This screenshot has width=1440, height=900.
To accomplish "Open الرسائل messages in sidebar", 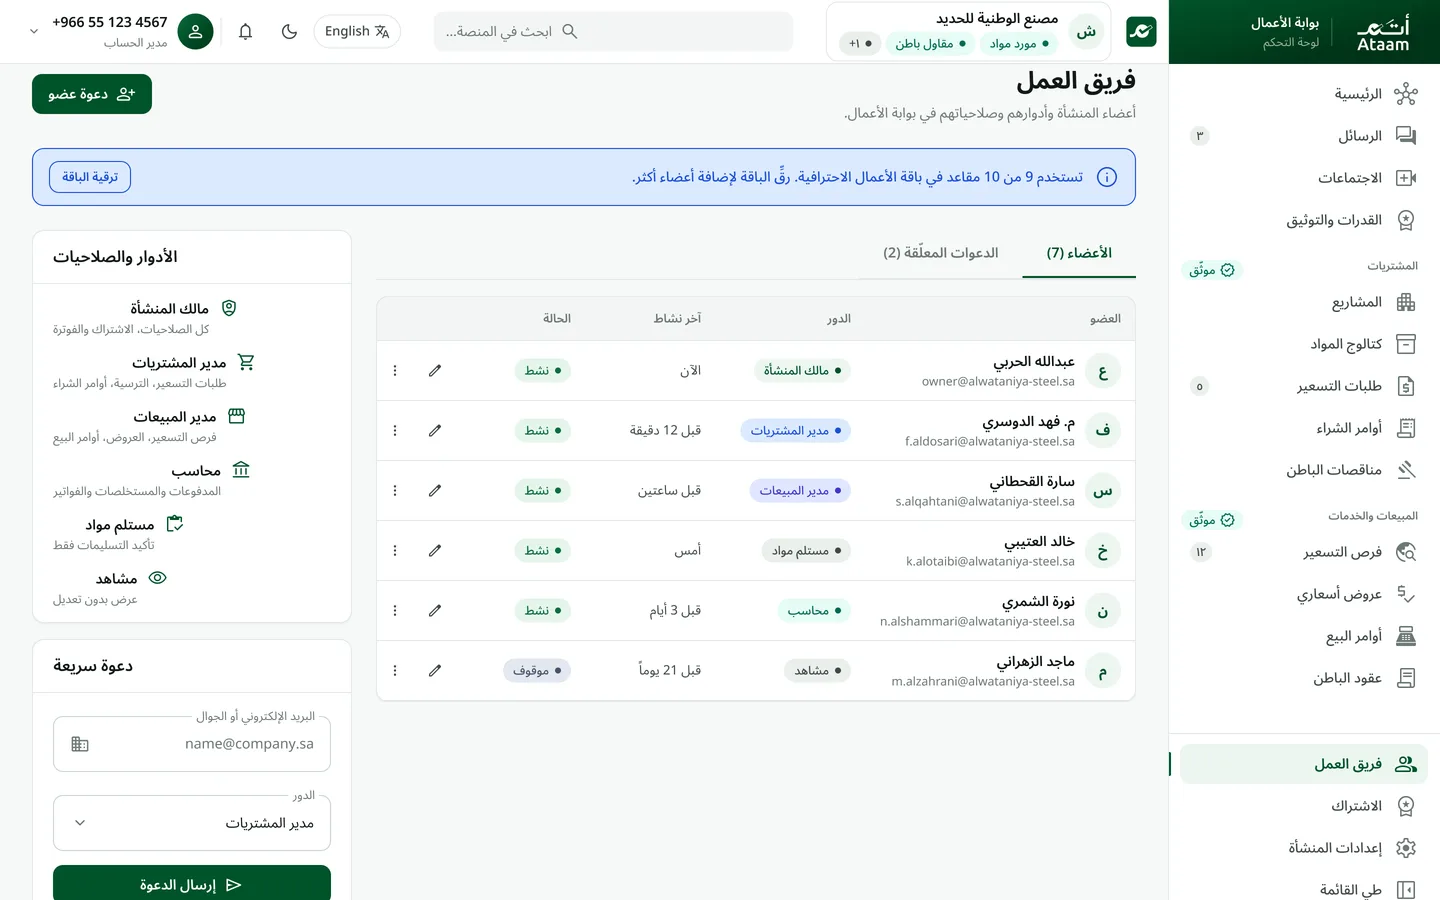I will point(1304,136).
